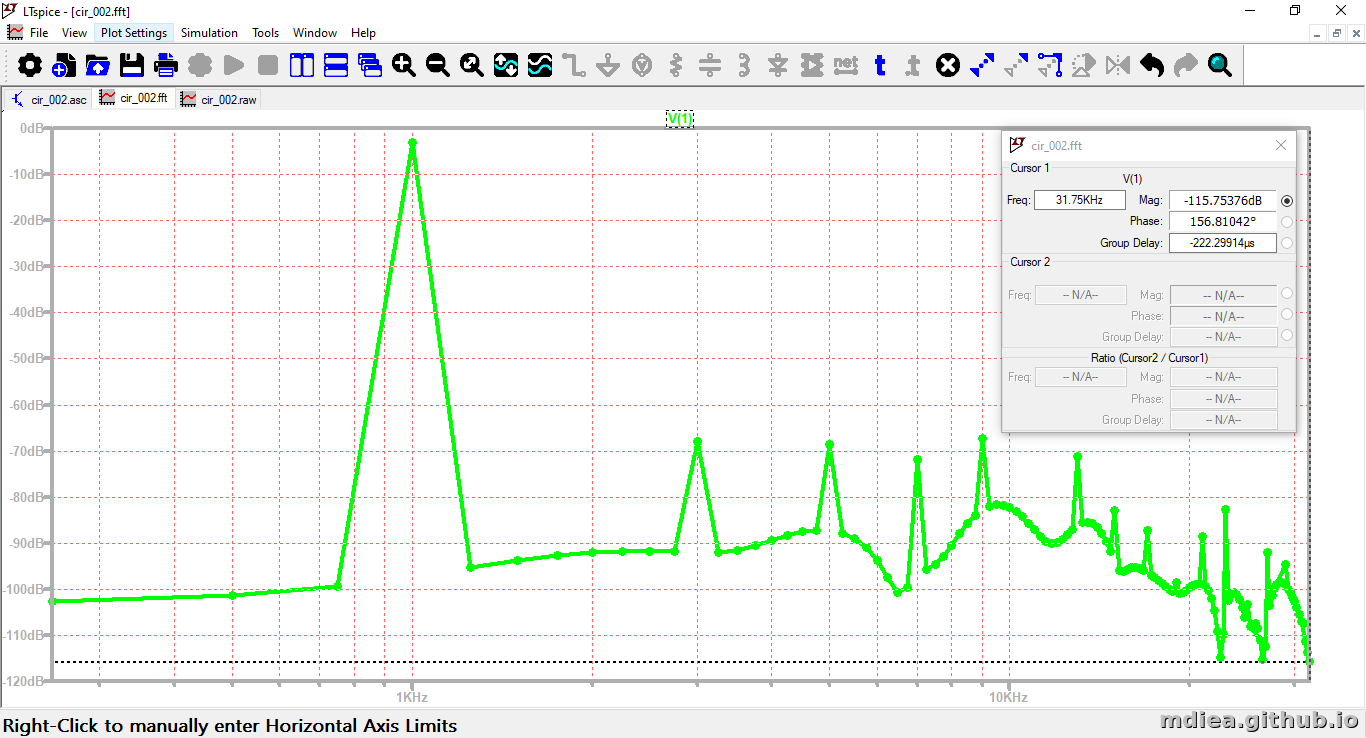Click the Cursor 1 Mag value field
The width and height of the screenshot is (1366, 738).
(x=1223, y=200)
